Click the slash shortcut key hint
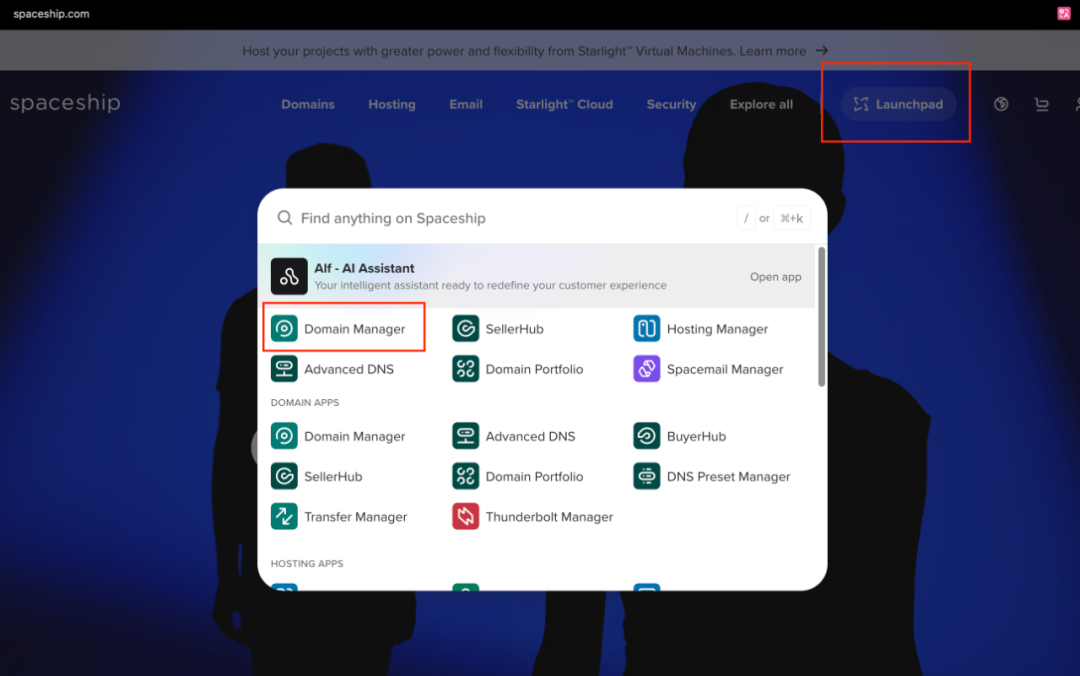Screen dimensions: 1080x676 coord(746,218)
